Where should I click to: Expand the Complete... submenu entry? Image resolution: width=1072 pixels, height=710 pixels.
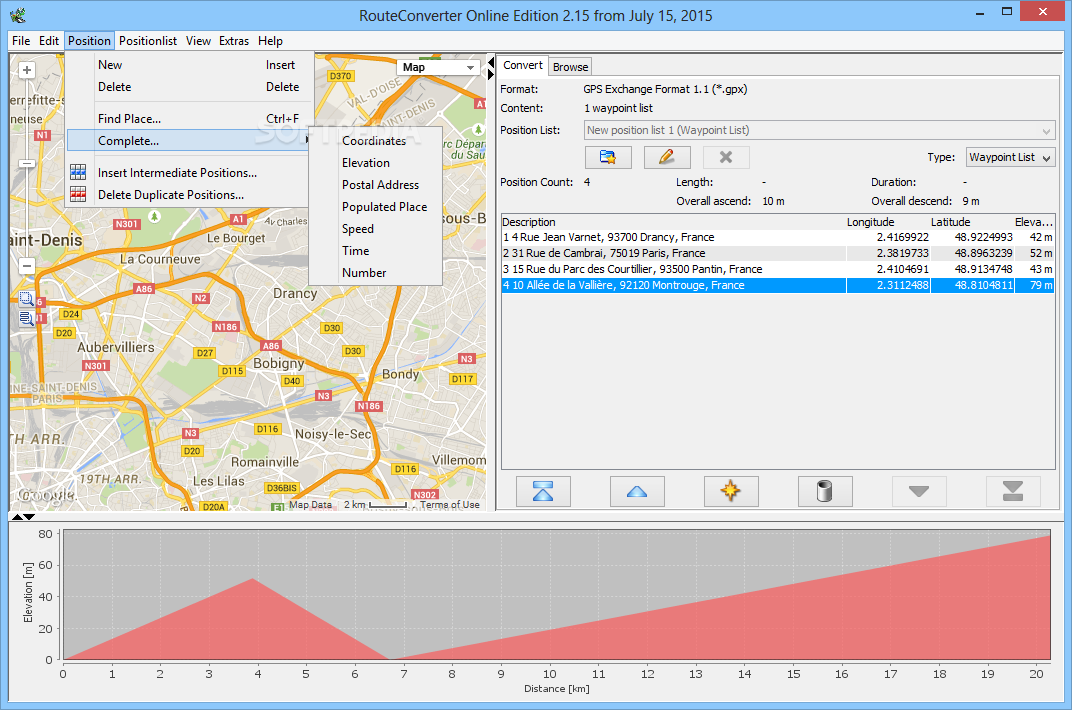[x=189, y=141]
